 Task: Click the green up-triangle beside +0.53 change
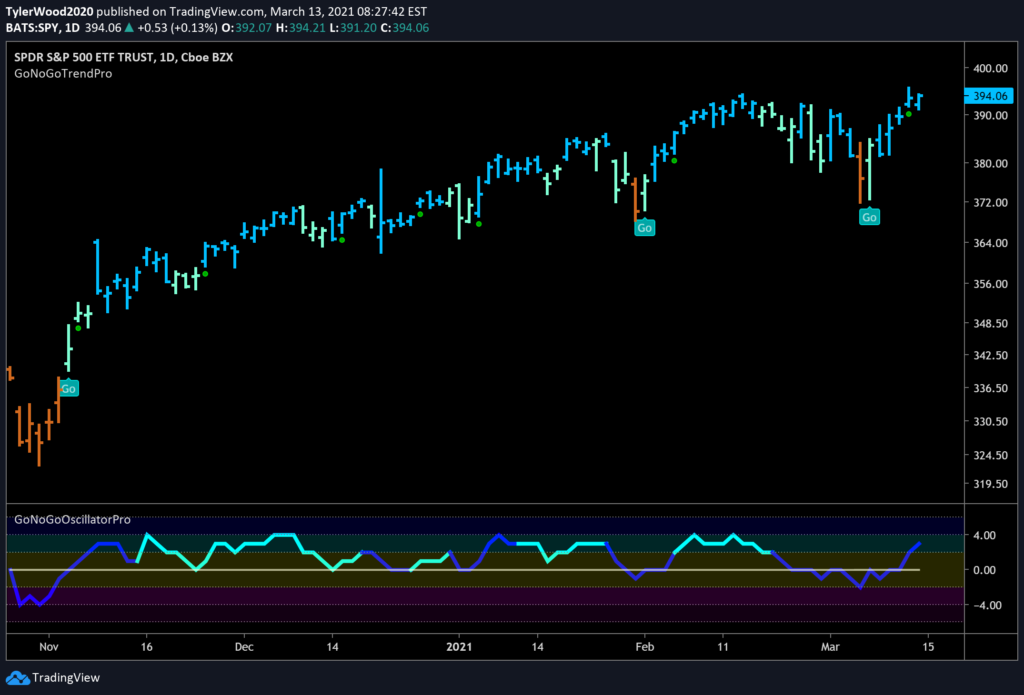[131, 27]
